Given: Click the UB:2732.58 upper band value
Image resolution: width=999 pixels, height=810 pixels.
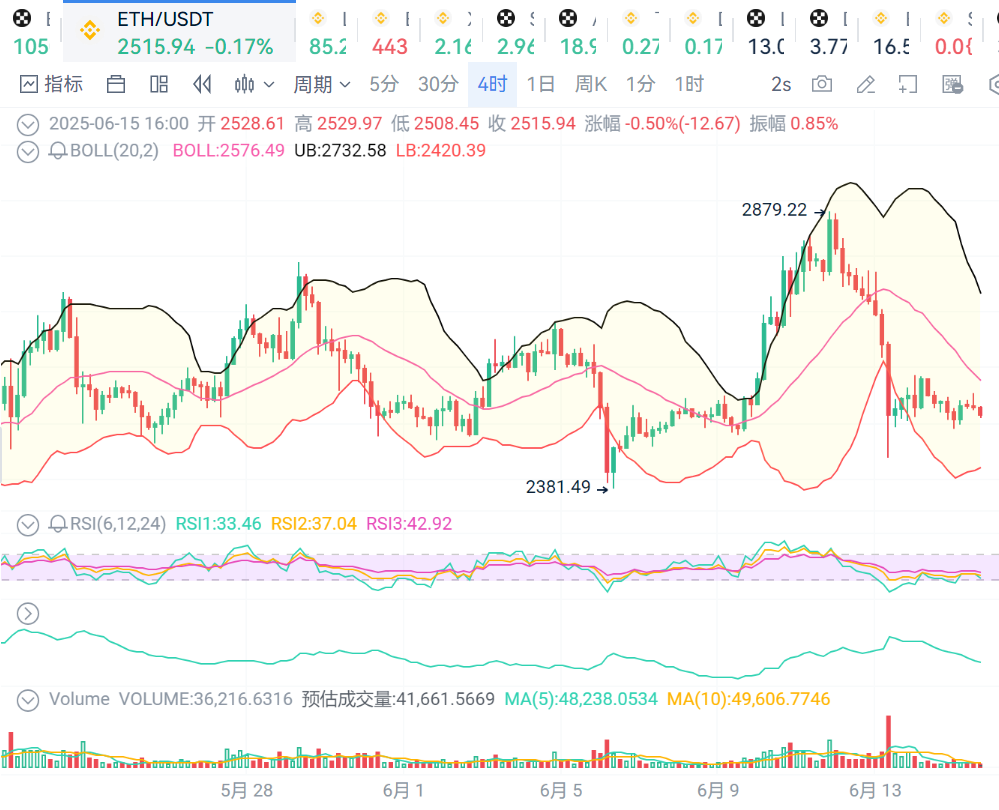Looking at the screenshot, I should 340,150.
